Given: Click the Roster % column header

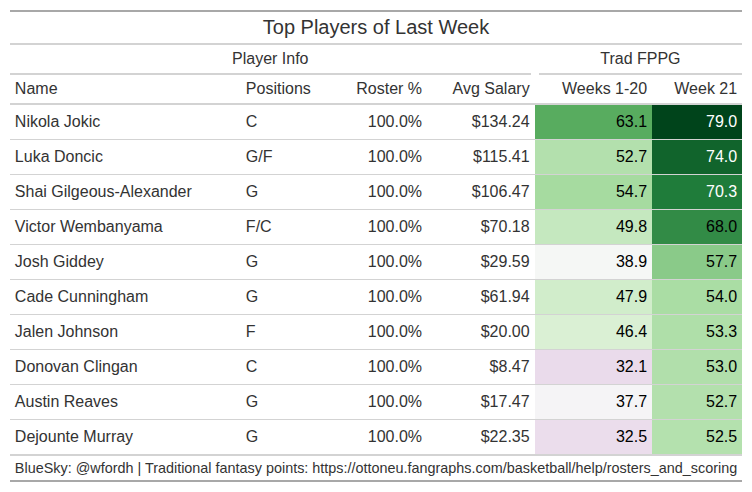Looking at the screenshot, I should pos(389,89).
